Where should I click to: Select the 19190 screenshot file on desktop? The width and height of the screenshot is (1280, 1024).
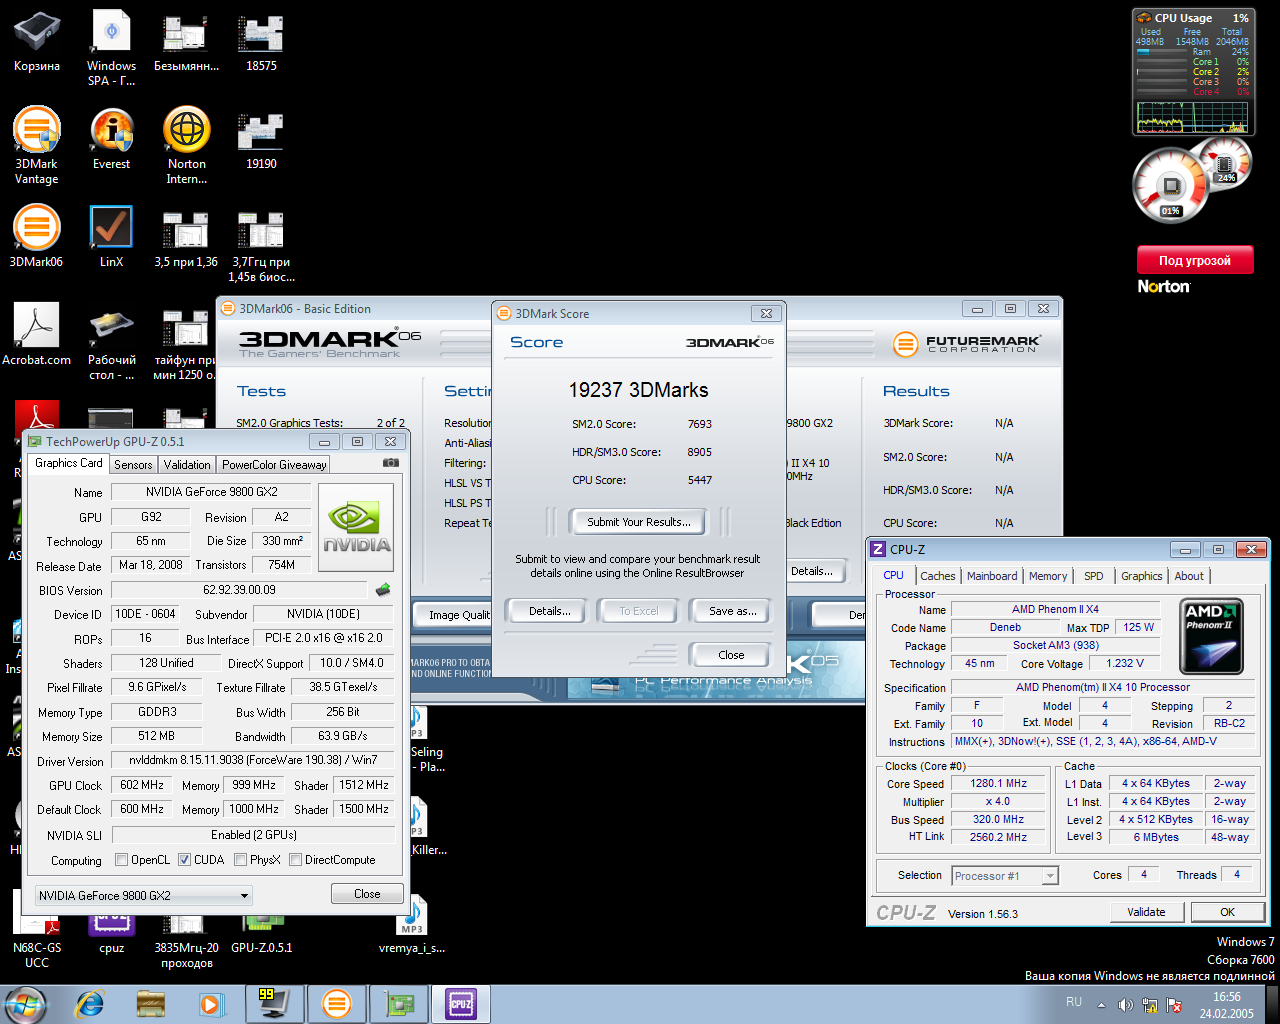point(261,139)
